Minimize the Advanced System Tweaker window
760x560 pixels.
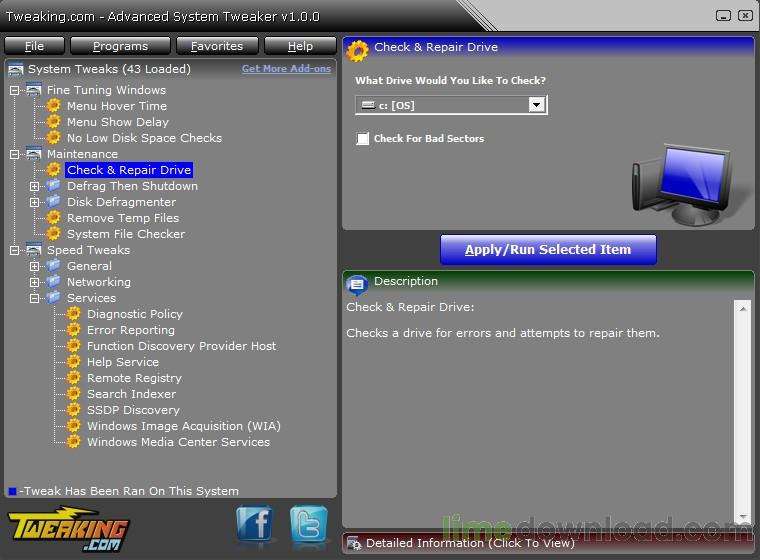pos(723,16)
